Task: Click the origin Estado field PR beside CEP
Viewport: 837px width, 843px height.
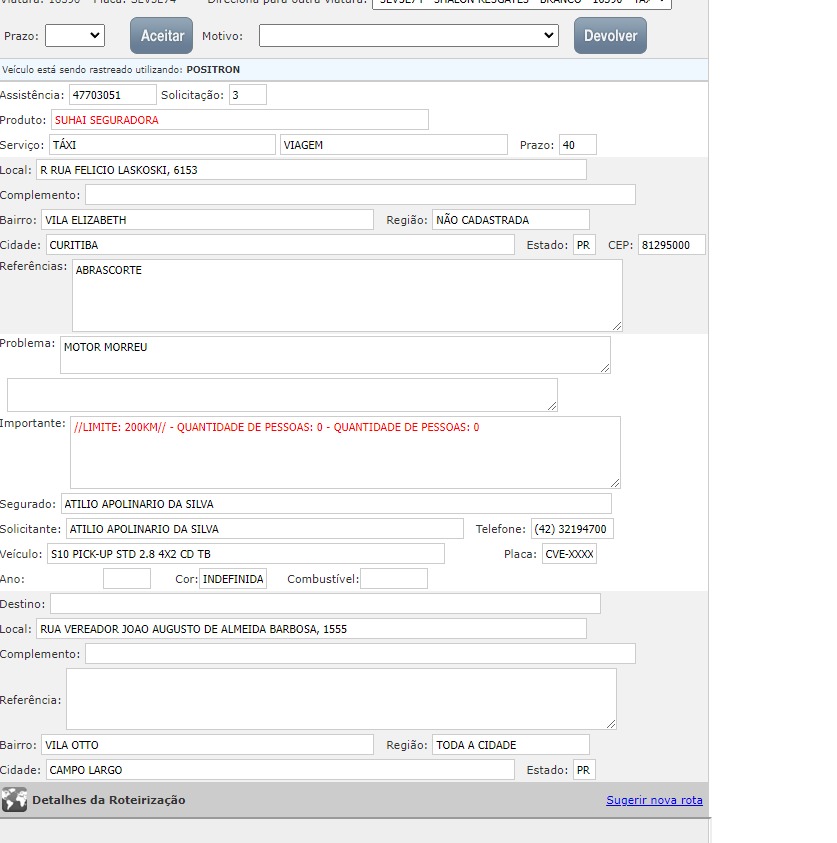Action: click(x=584, y=245)
